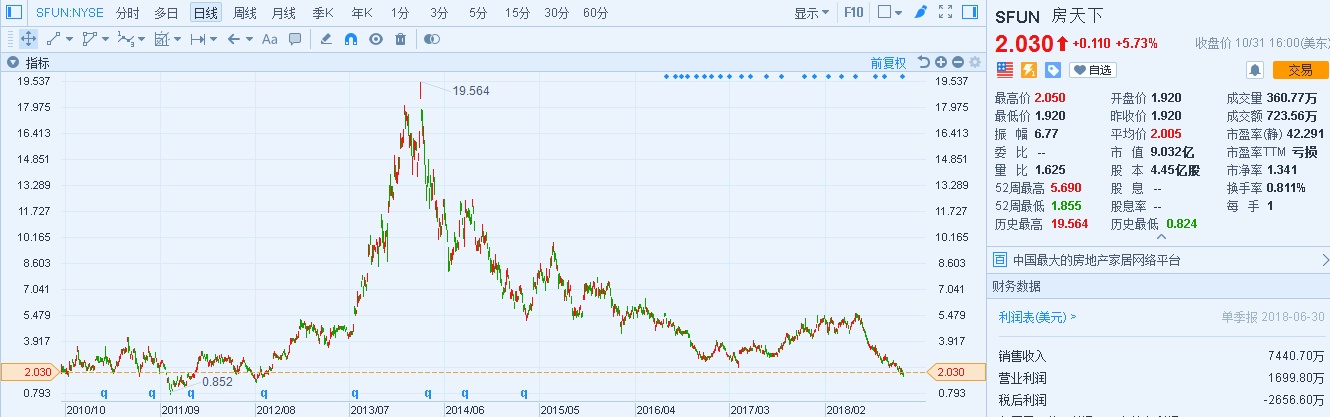Click the orange lightning level icon
This screenshot has width=1330, height=417.
tap(1028, 69)
